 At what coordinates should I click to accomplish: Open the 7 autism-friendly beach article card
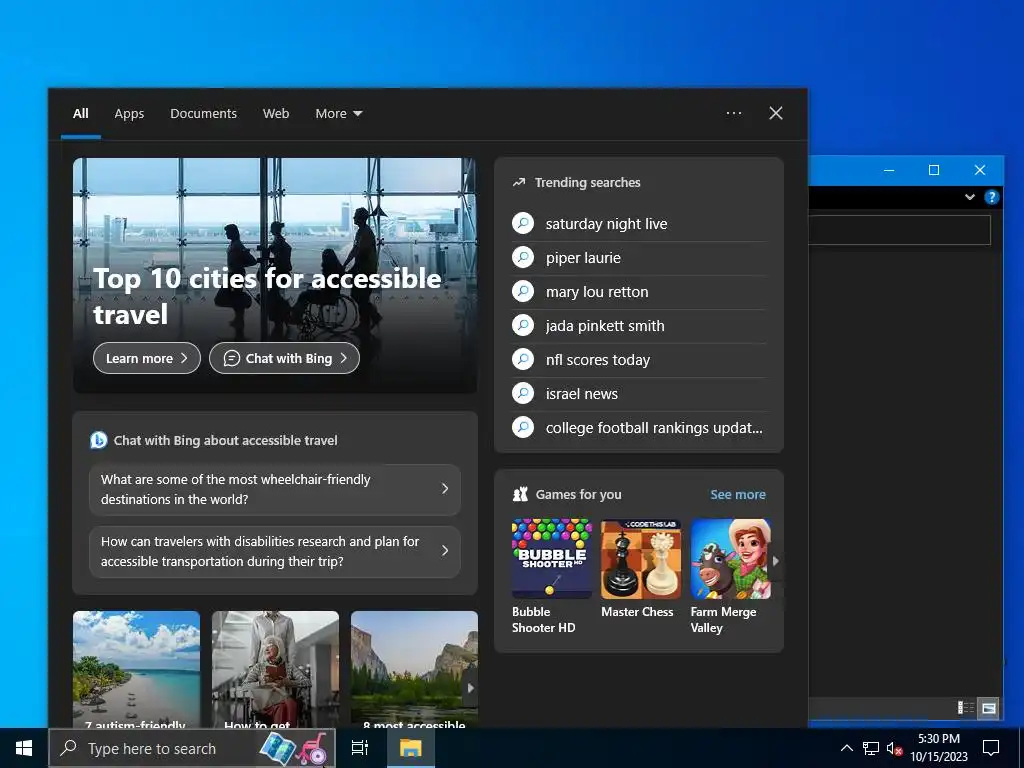[136, 669]
